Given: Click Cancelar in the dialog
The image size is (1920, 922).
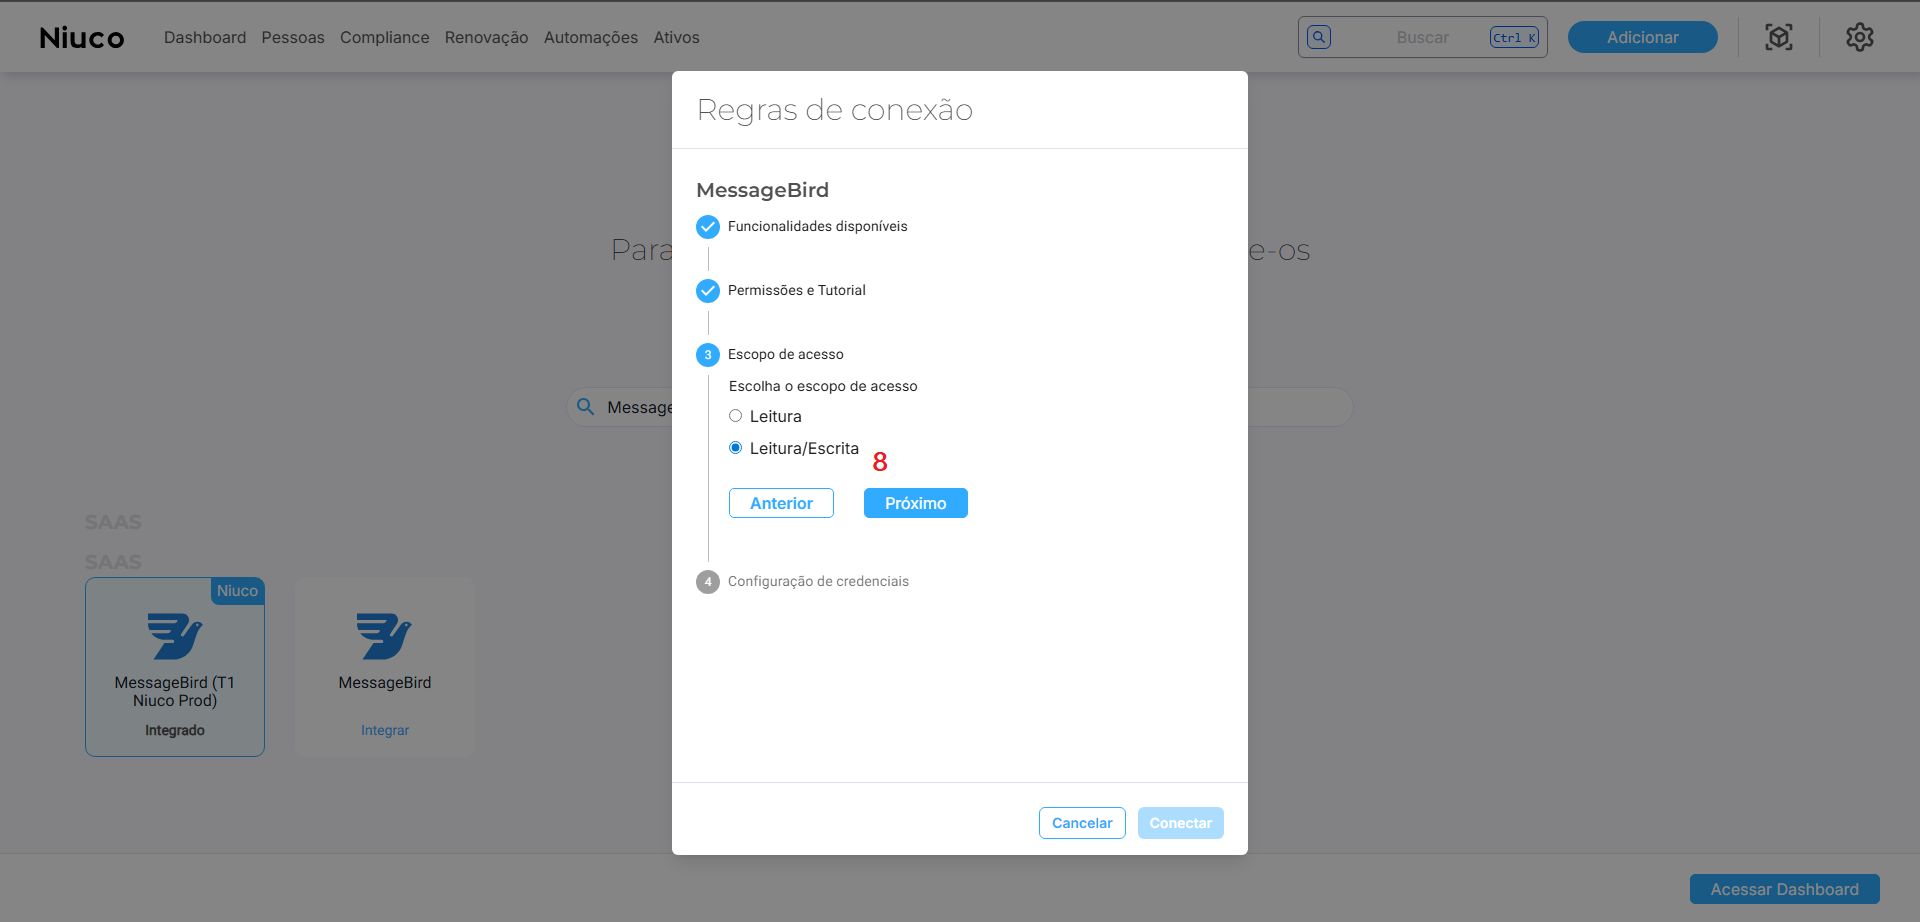Looking at the screenshot, I should [1082, 823].
